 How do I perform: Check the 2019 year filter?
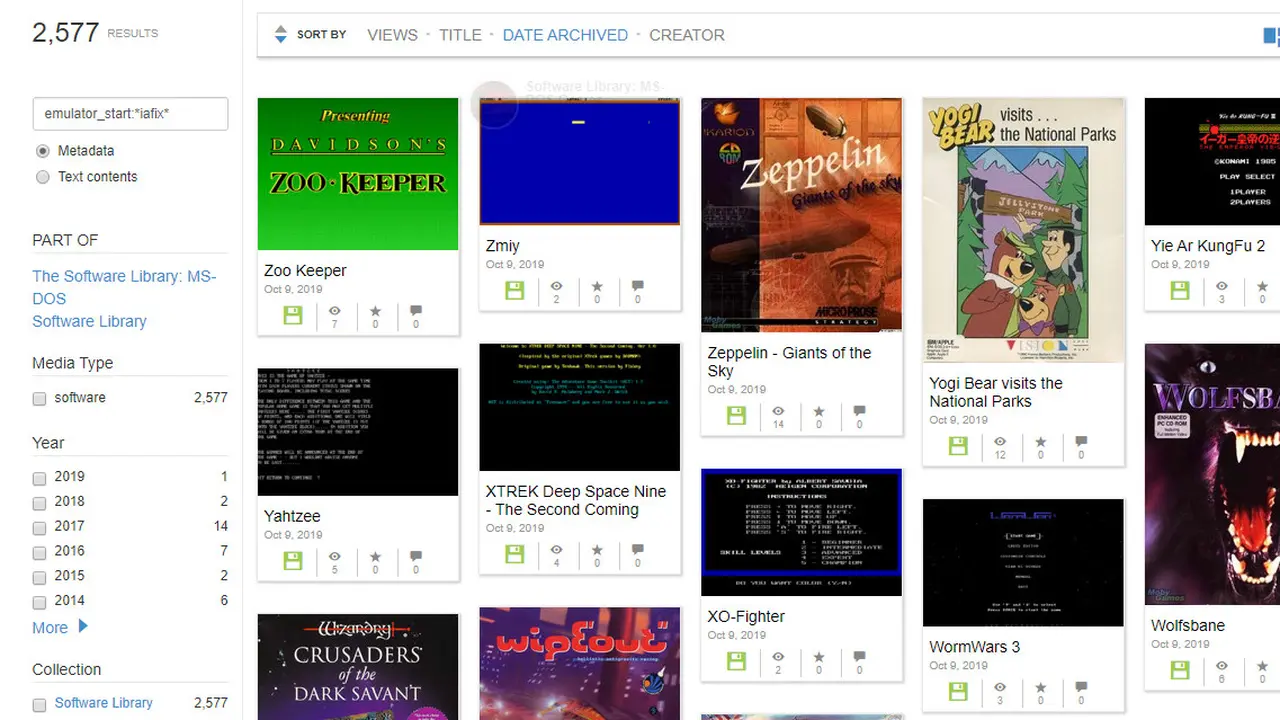point(40,478)
